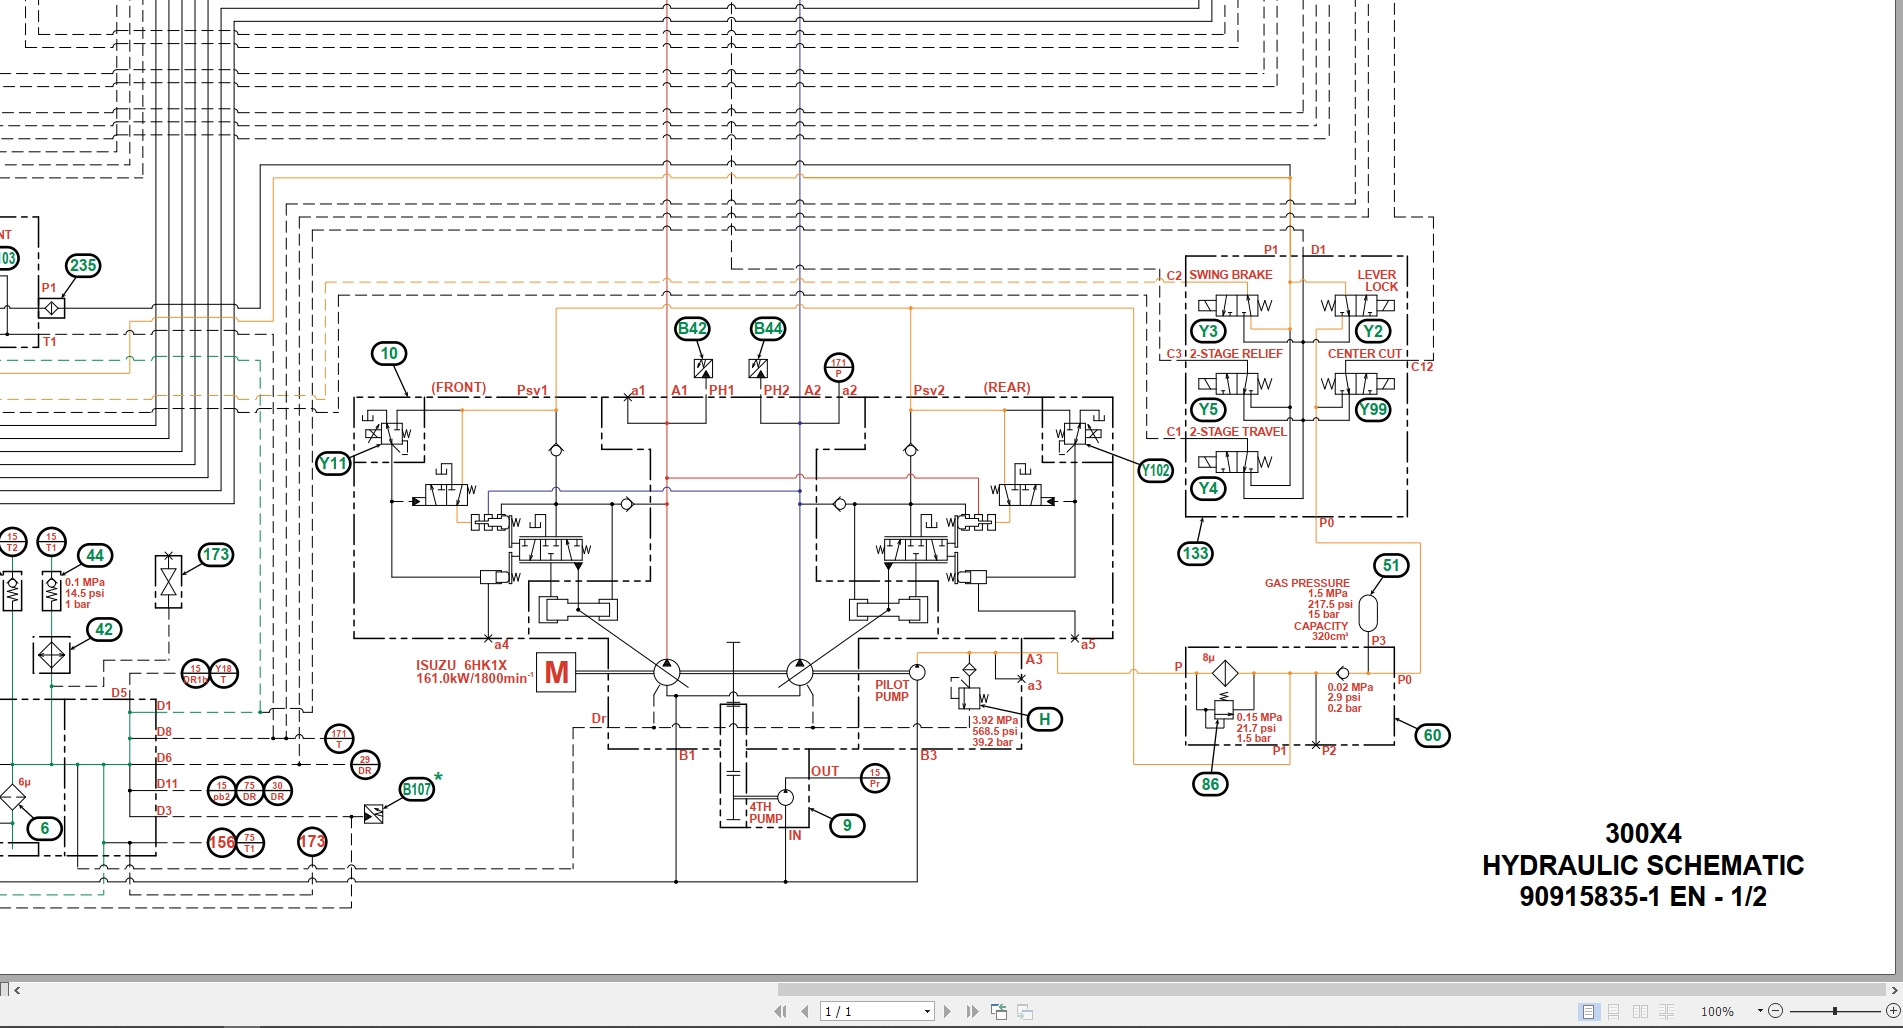This screenshot has width=1903, height=1028.
Task: Go forward to the next view
Action: coord(1025,1011)
